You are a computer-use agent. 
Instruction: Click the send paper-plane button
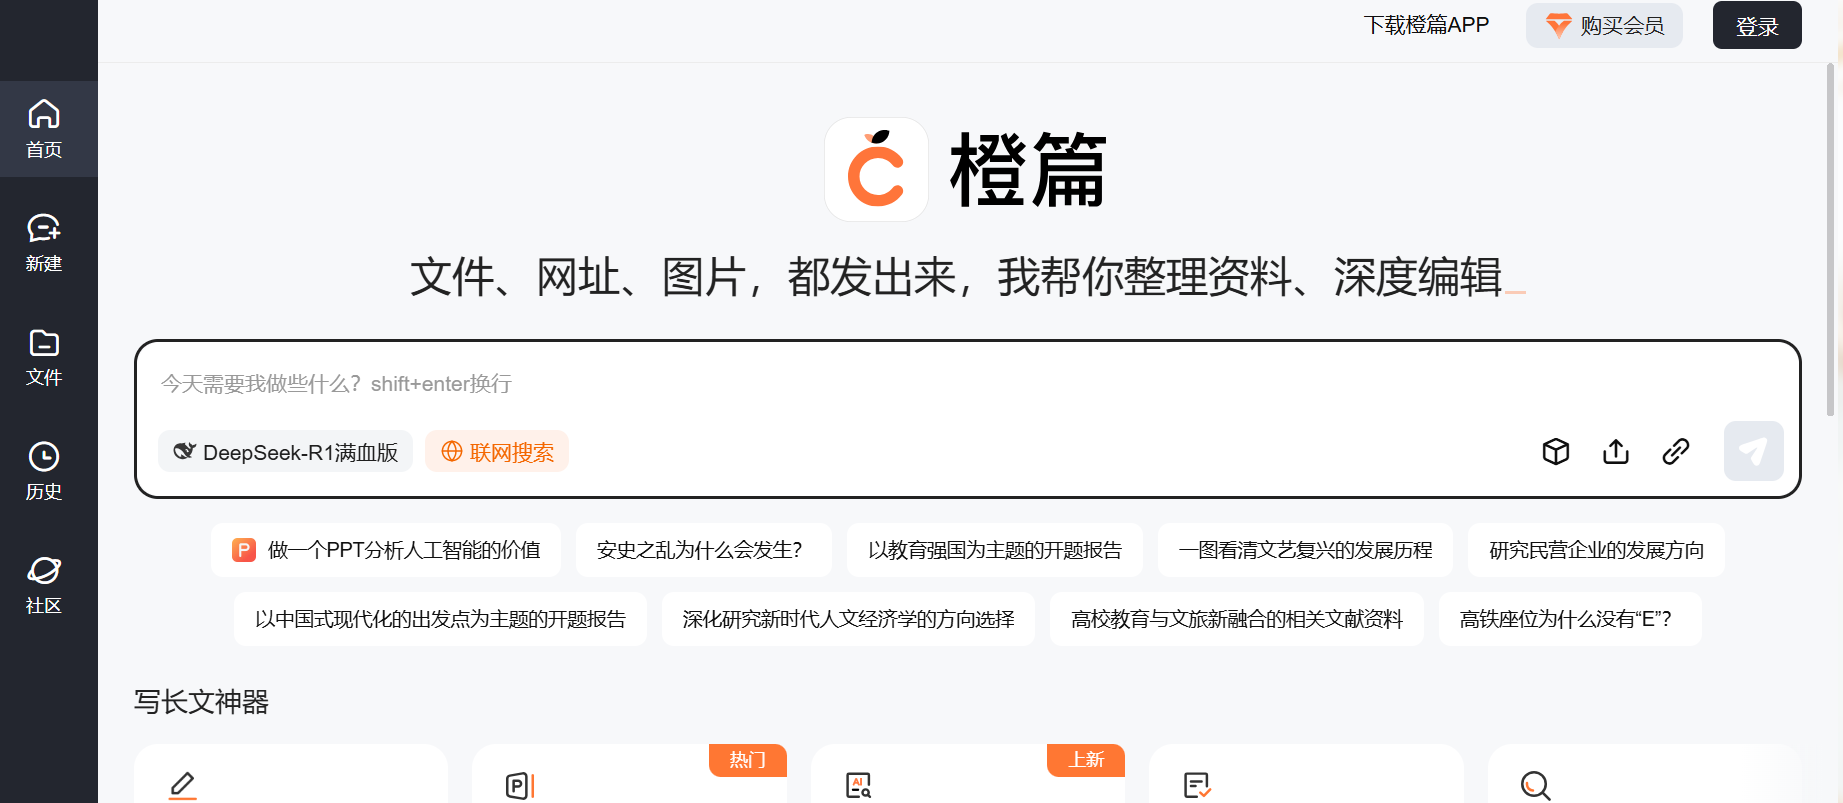(1754, 451)
